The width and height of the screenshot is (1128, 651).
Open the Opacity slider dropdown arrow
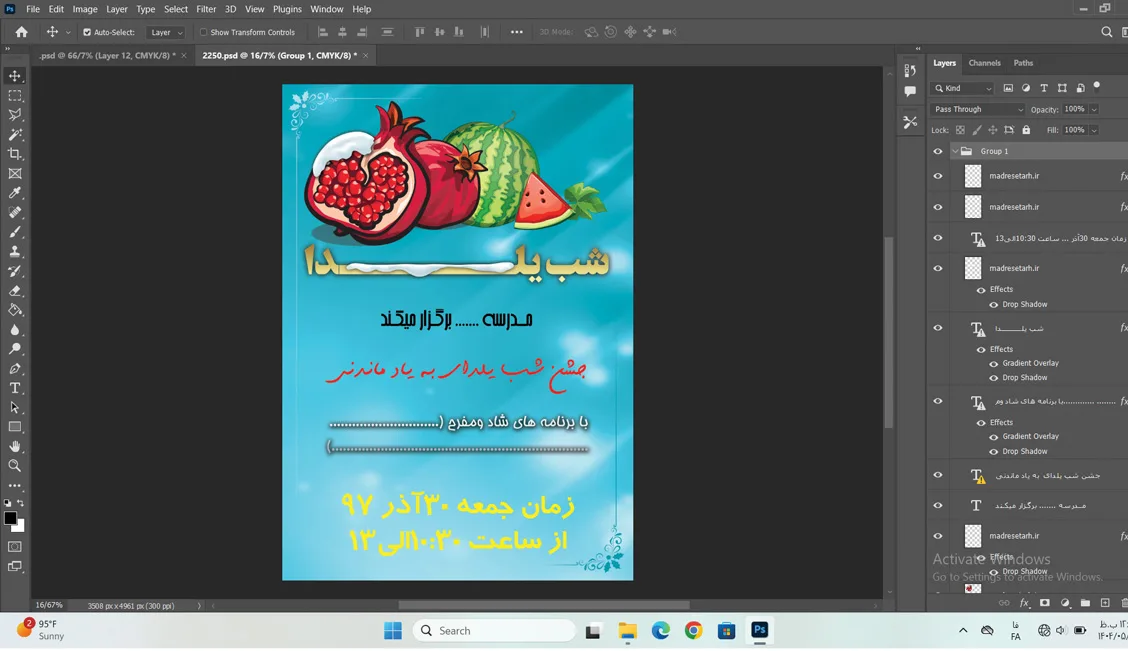(x=1094, y=109)
